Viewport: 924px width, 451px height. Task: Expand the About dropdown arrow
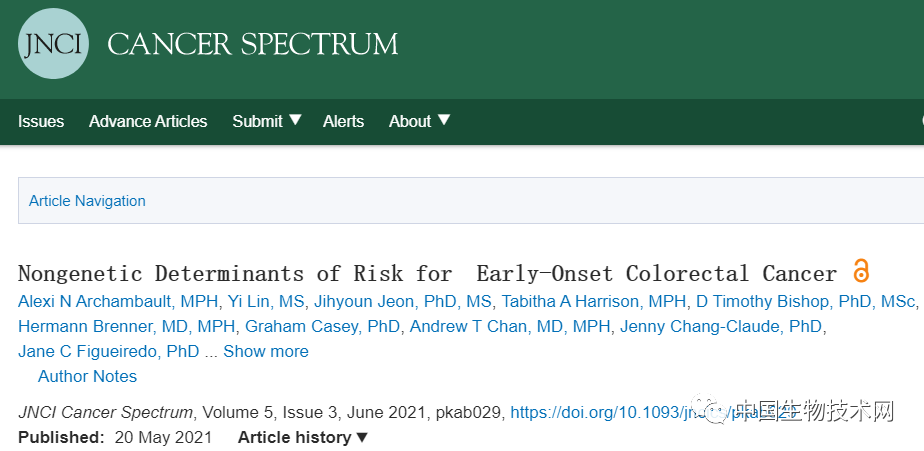tap(444, 120)
